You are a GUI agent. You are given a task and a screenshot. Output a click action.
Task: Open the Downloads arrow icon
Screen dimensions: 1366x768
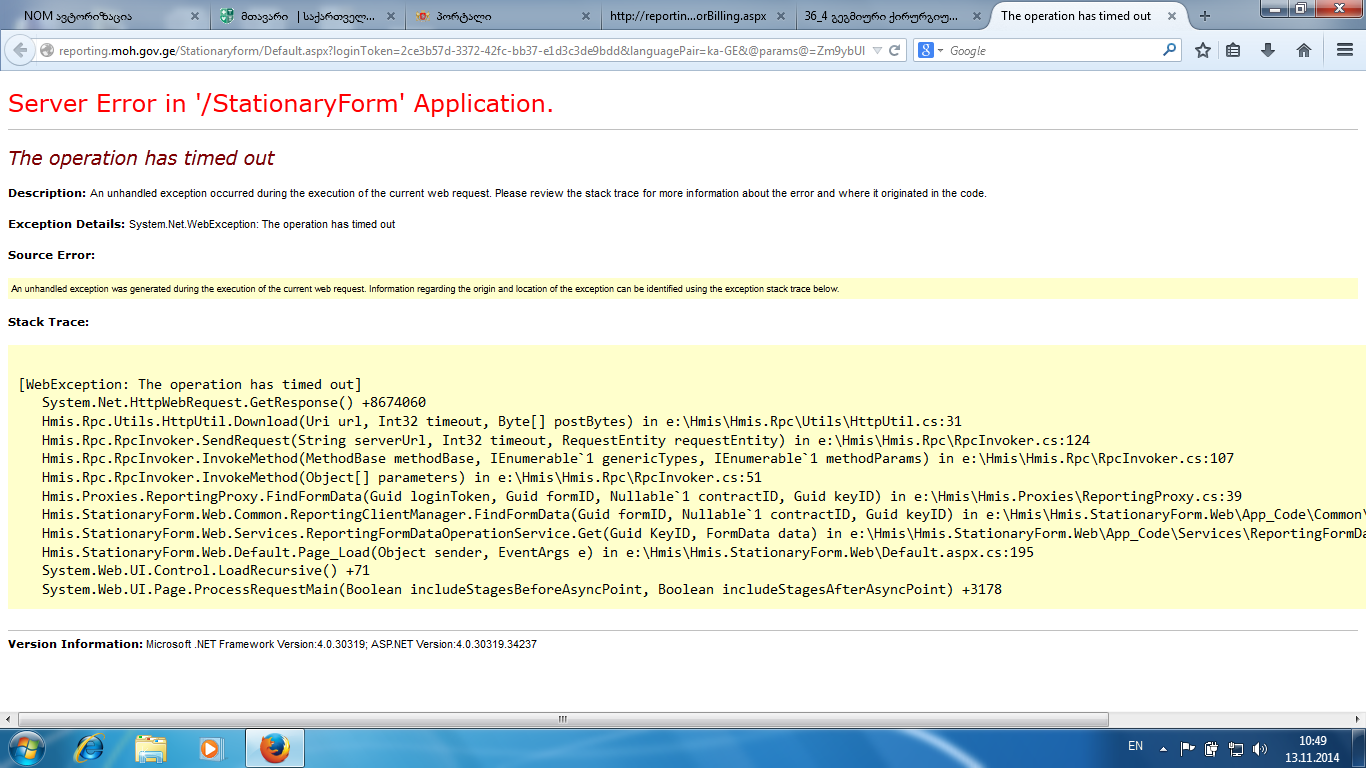pyautogui.click(x=1268, y=51)
